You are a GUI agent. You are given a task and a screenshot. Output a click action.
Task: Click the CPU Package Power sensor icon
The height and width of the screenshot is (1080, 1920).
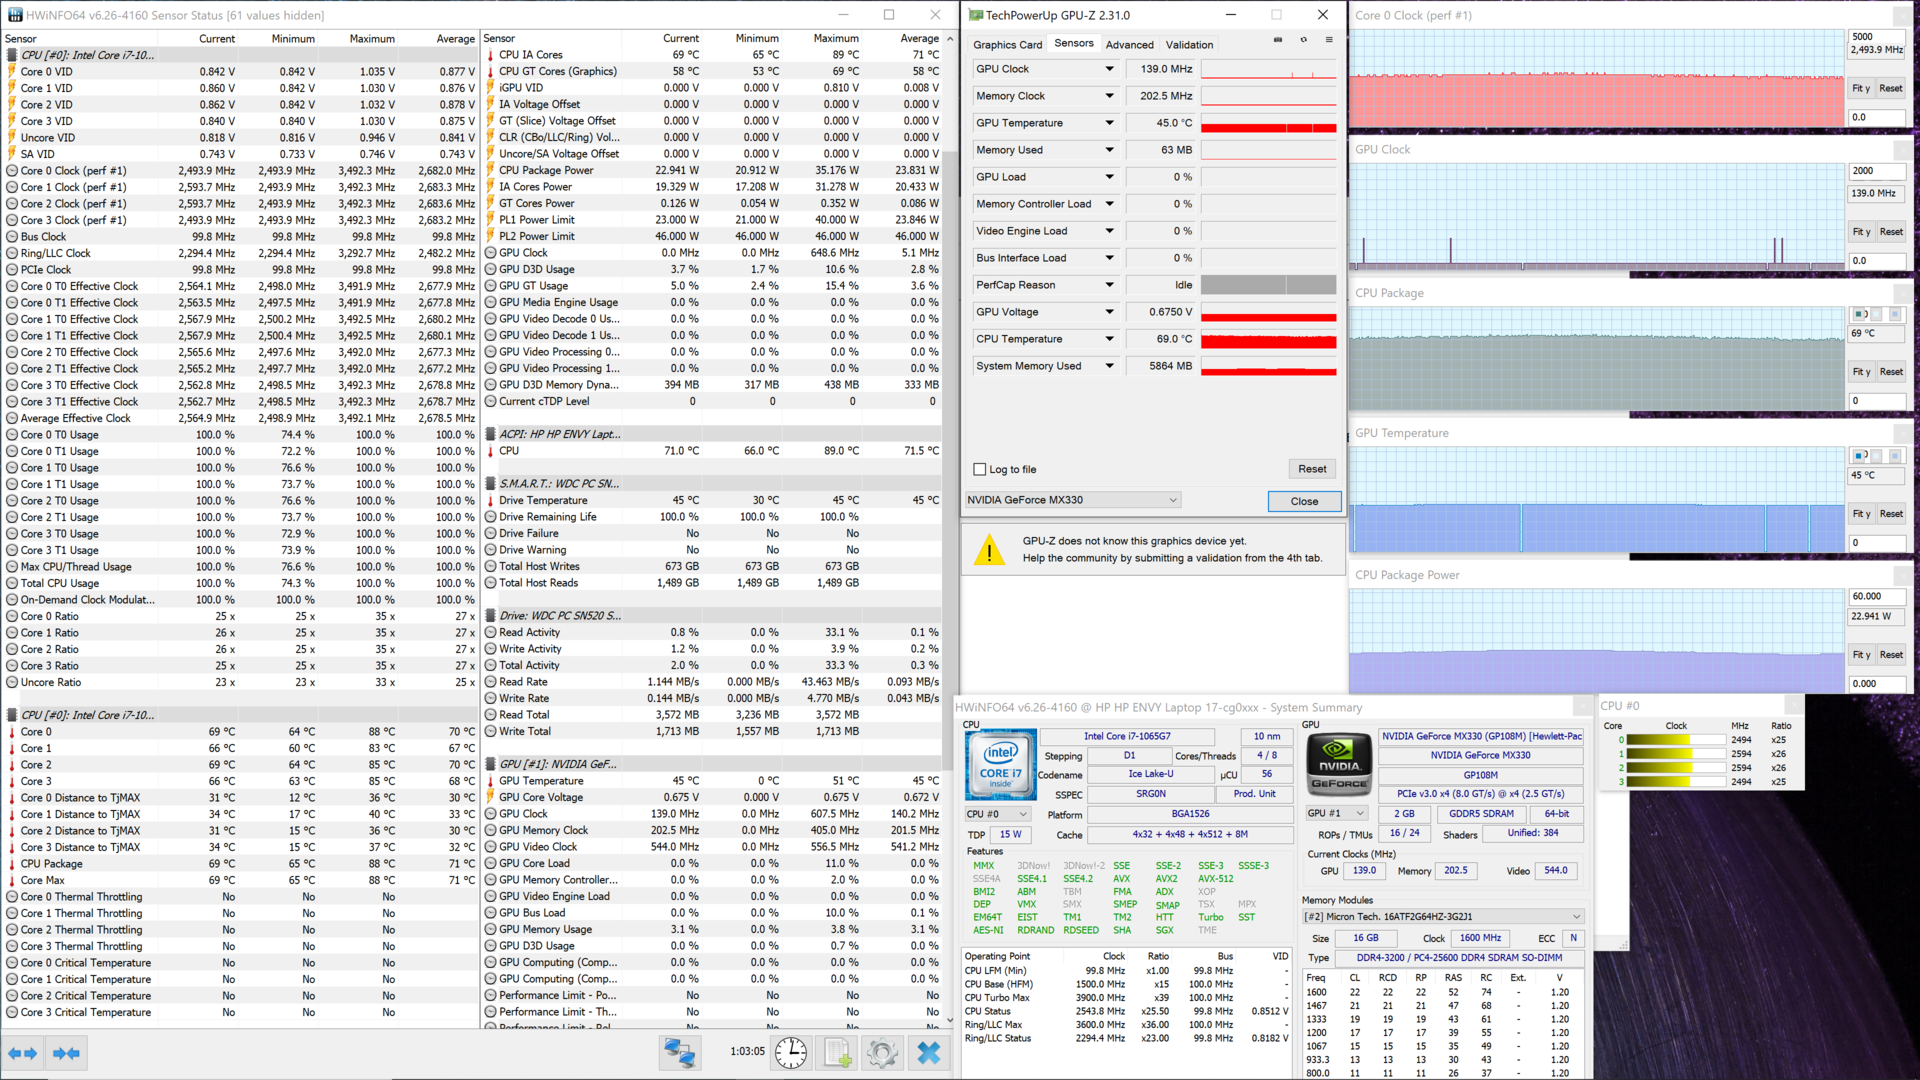491,171
